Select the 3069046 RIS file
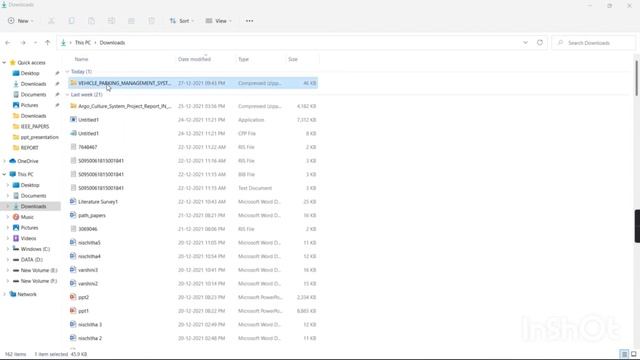640x360 pixels. click(x=193, y=229)
